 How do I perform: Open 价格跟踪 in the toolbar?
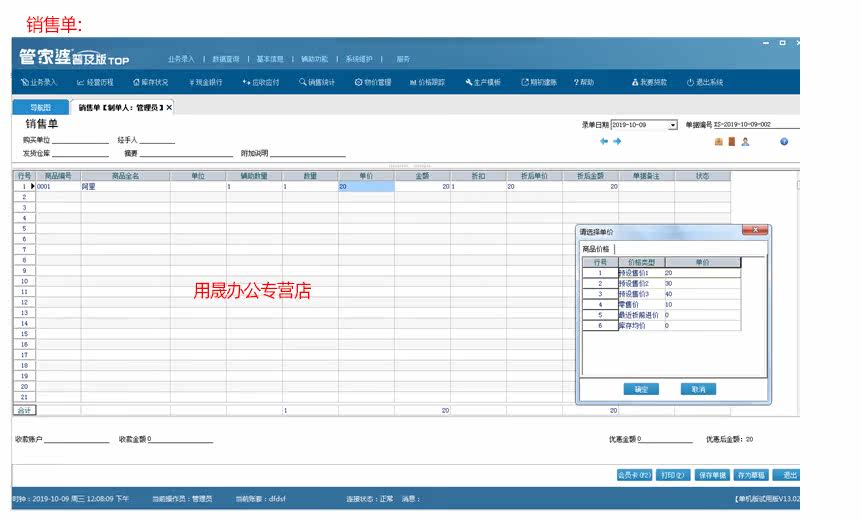(x=427, y=82)
